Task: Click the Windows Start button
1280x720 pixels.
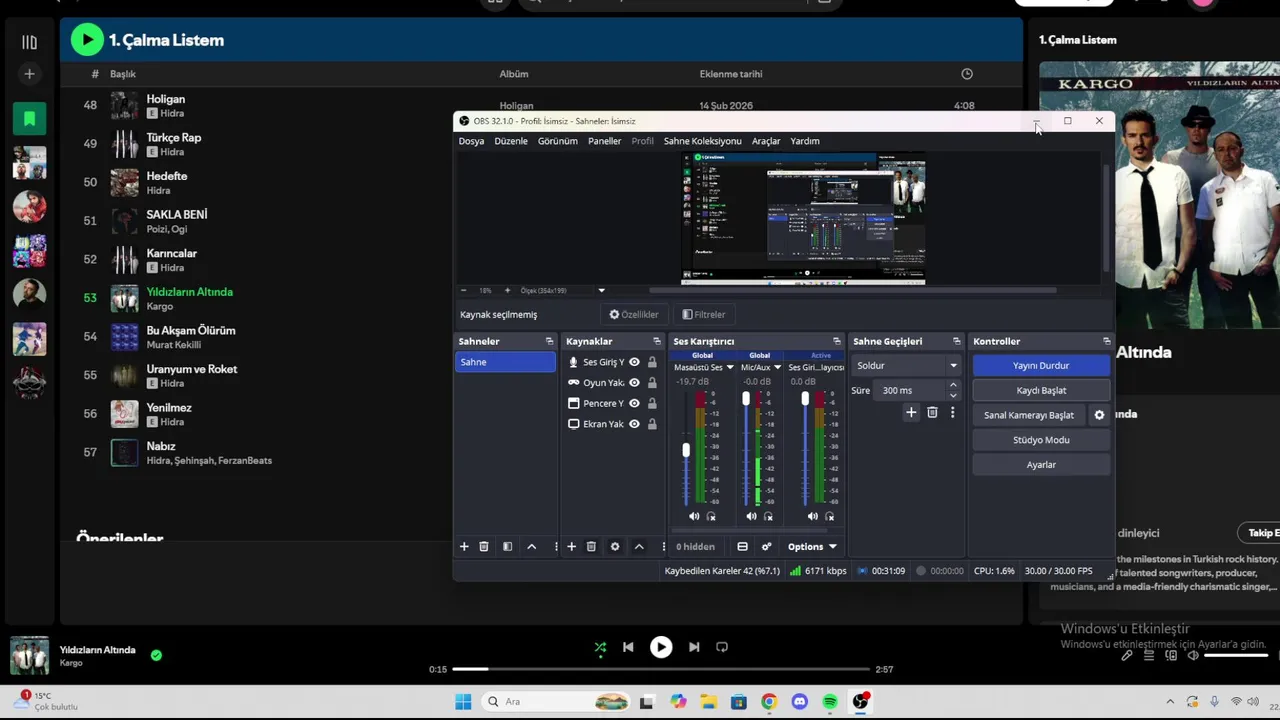Action: point(462,702)
